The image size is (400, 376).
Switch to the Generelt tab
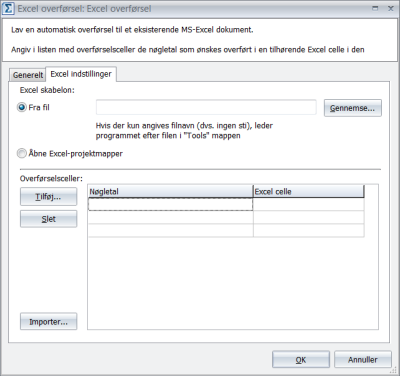[x=28, y=75]
